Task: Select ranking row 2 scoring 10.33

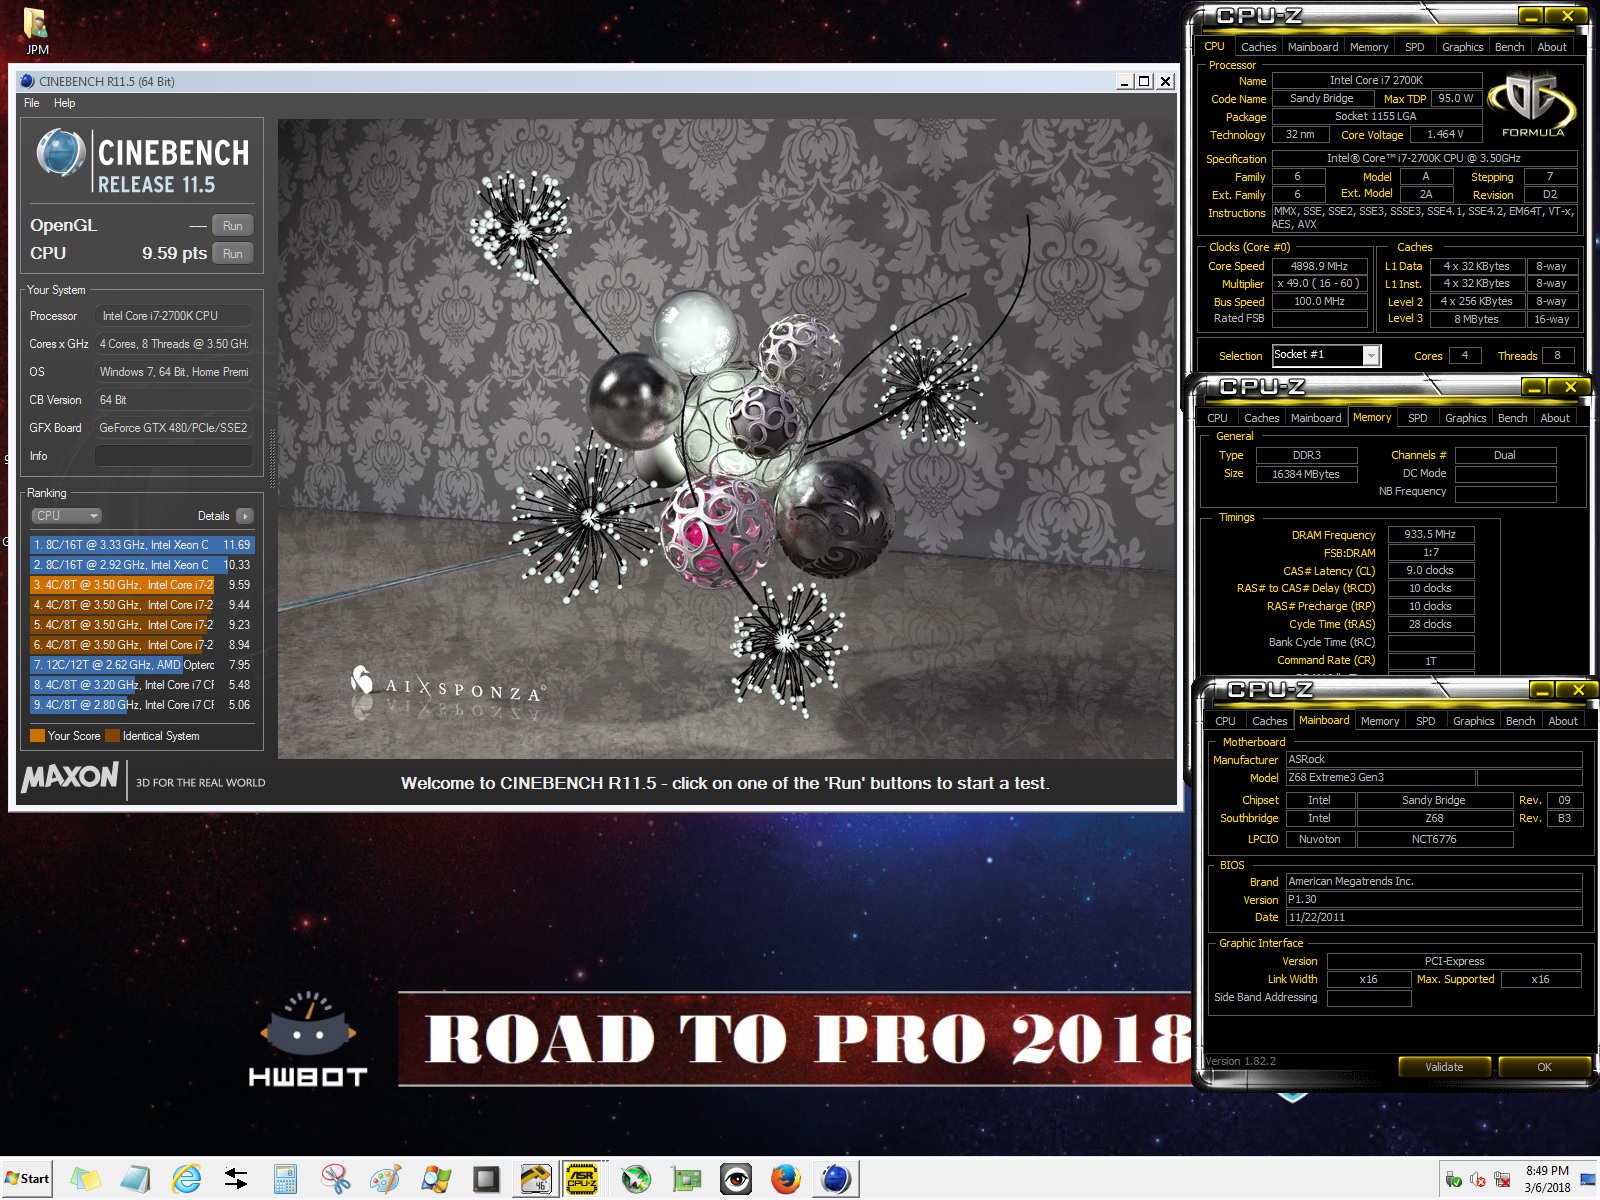Action: pyautogui.click(x=142, y=565)
